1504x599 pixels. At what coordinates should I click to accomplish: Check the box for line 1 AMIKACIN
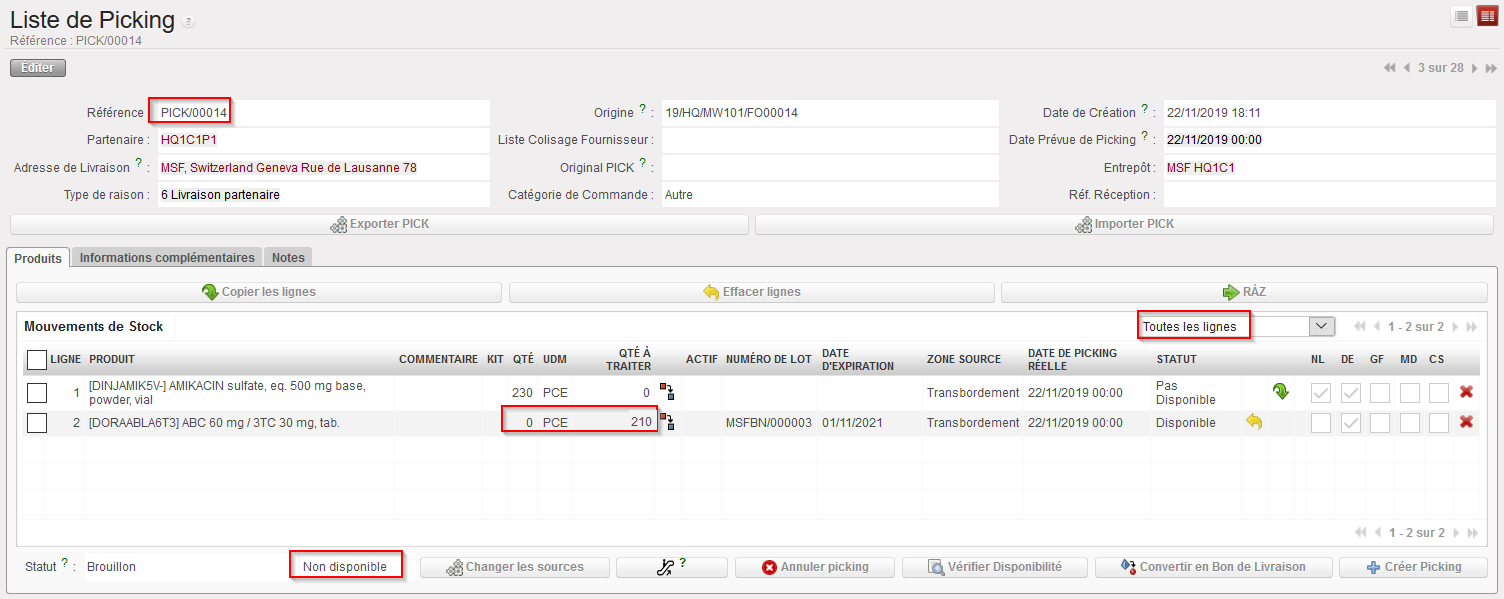tap(37, 393)
